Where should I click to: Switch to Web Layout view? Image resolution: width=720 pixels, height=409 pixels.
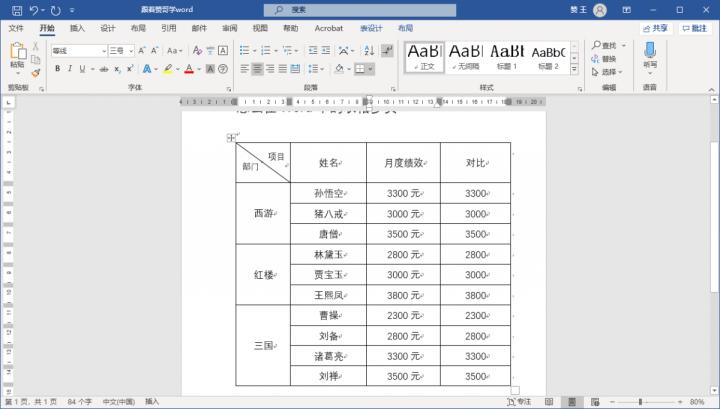pos(595,402)
